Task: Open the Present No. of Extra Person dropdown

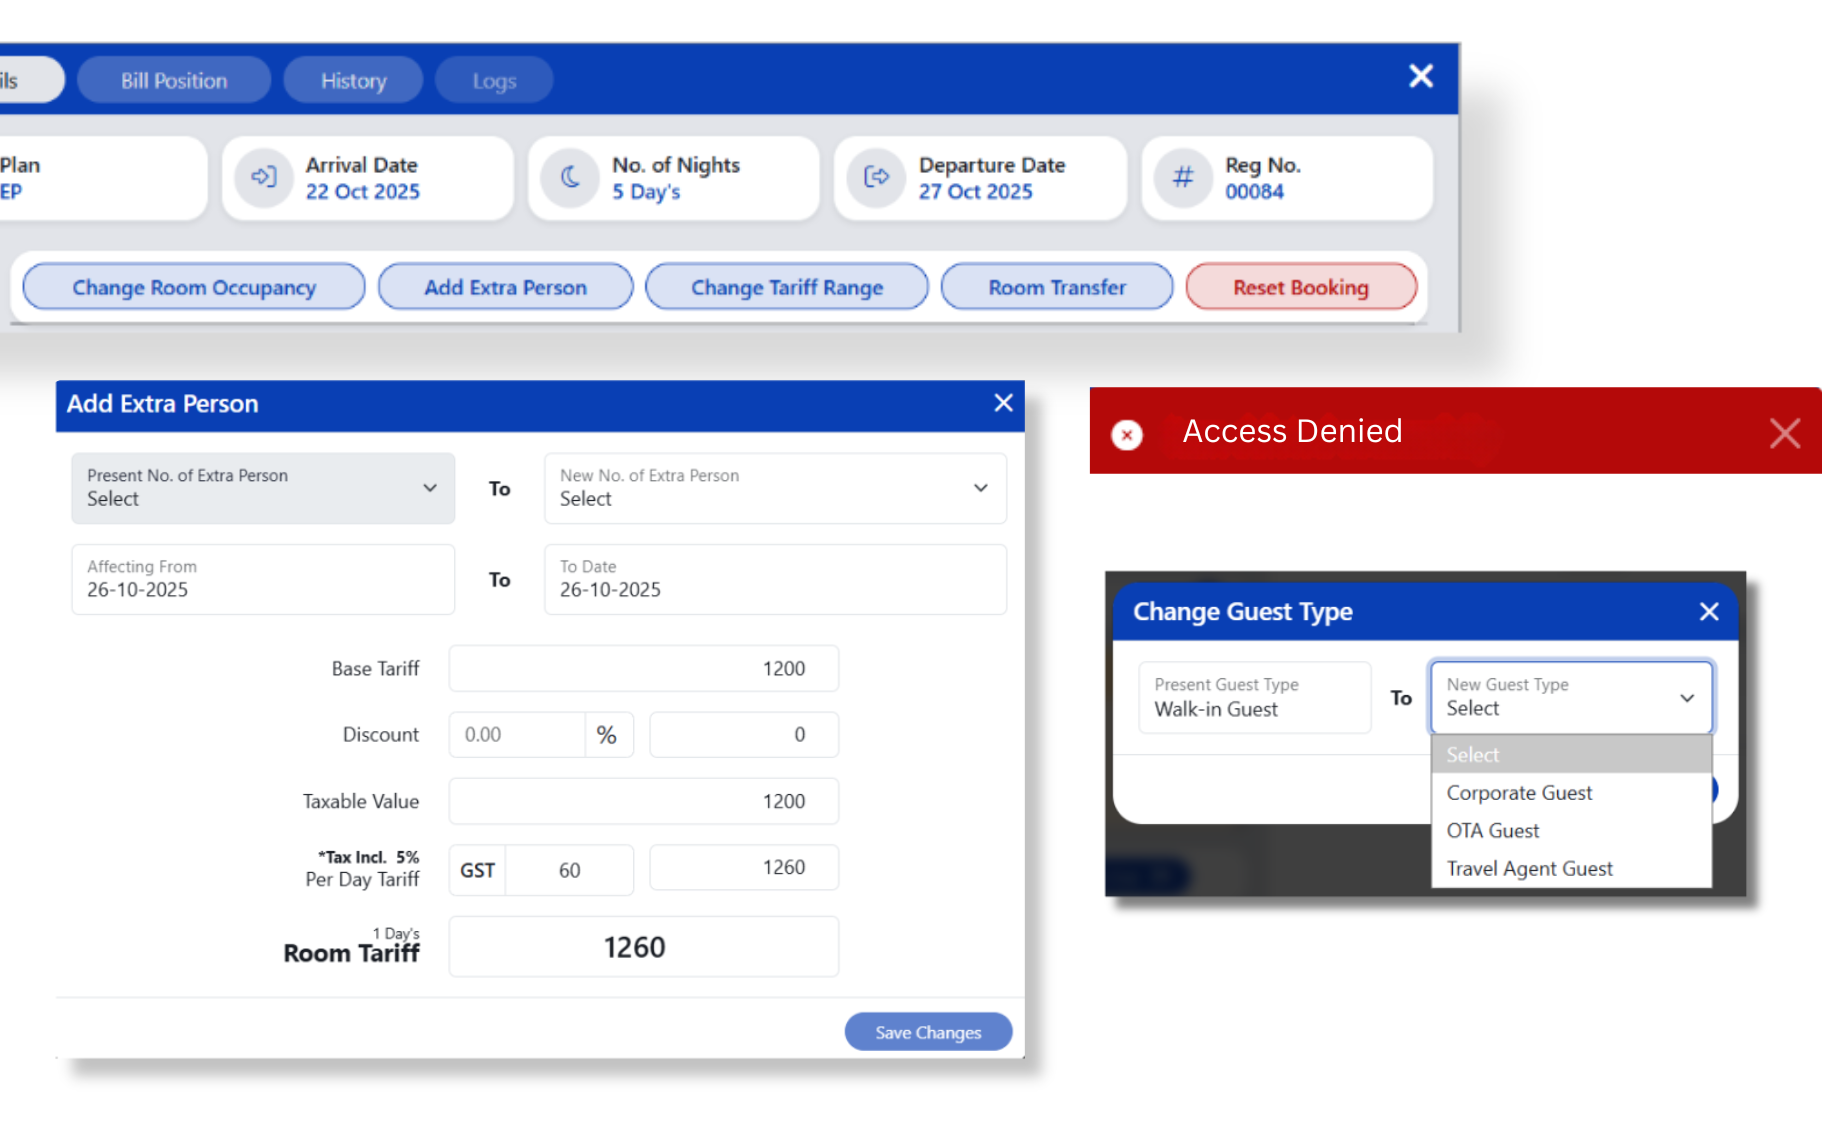Action: tap(263, 488)
